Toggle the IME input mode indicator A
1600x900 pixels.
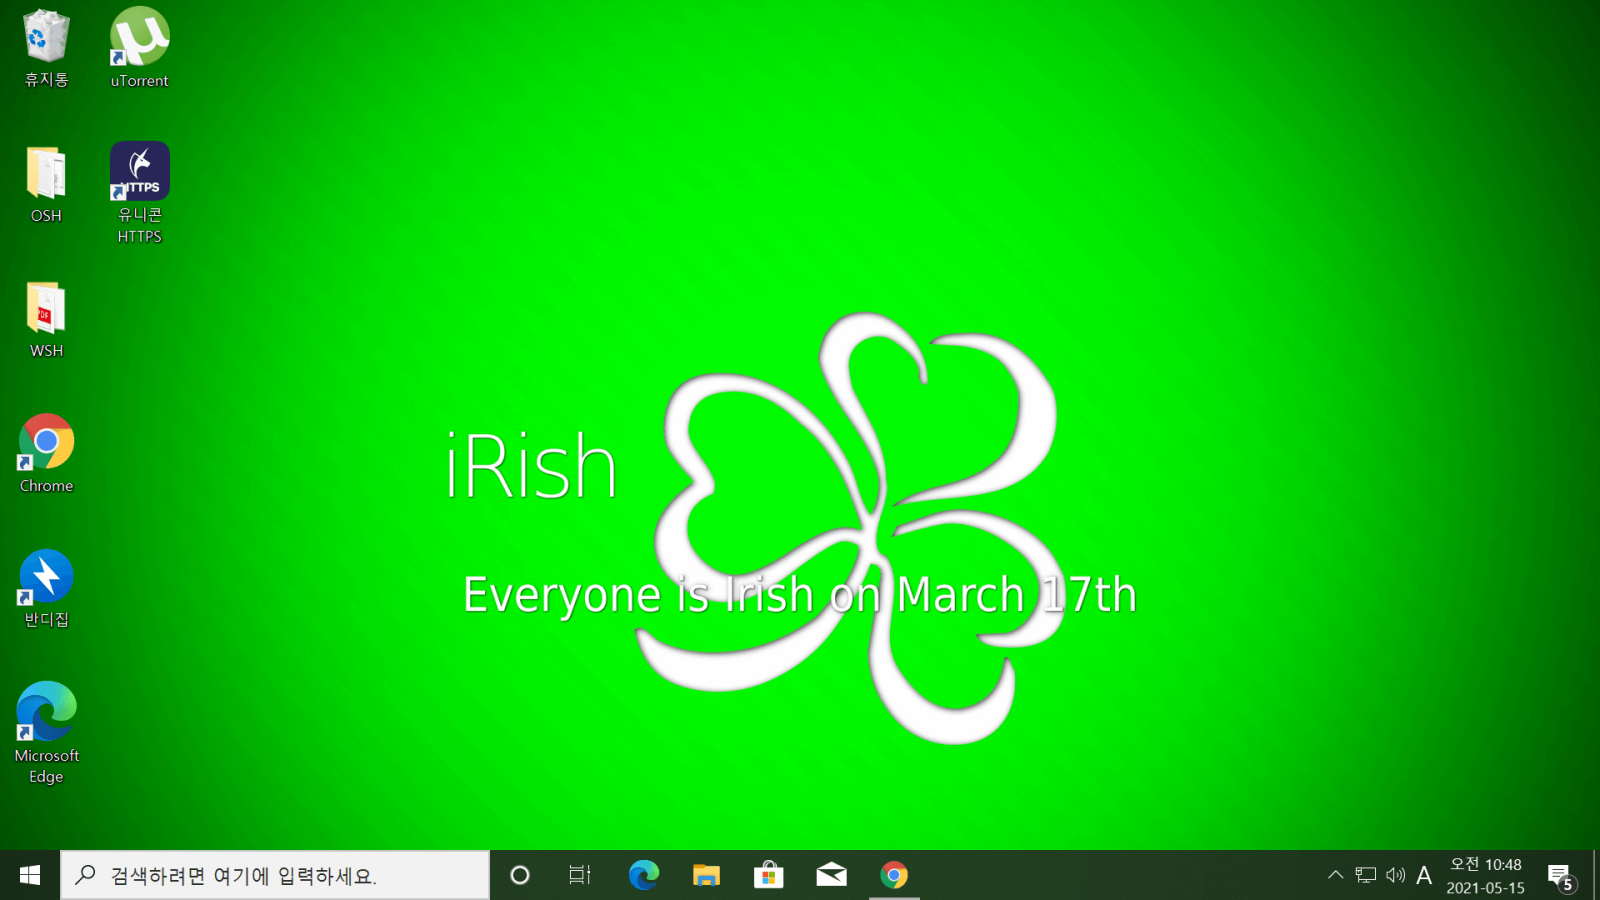(x=1424, y=875)
